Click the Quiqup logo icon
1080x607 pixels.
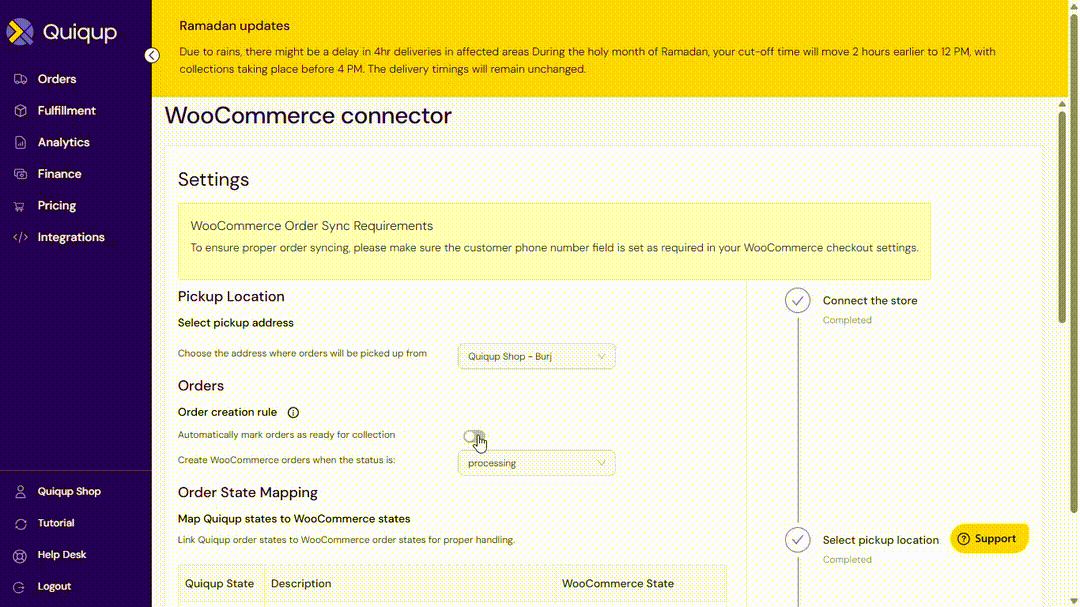coord(20,32)
